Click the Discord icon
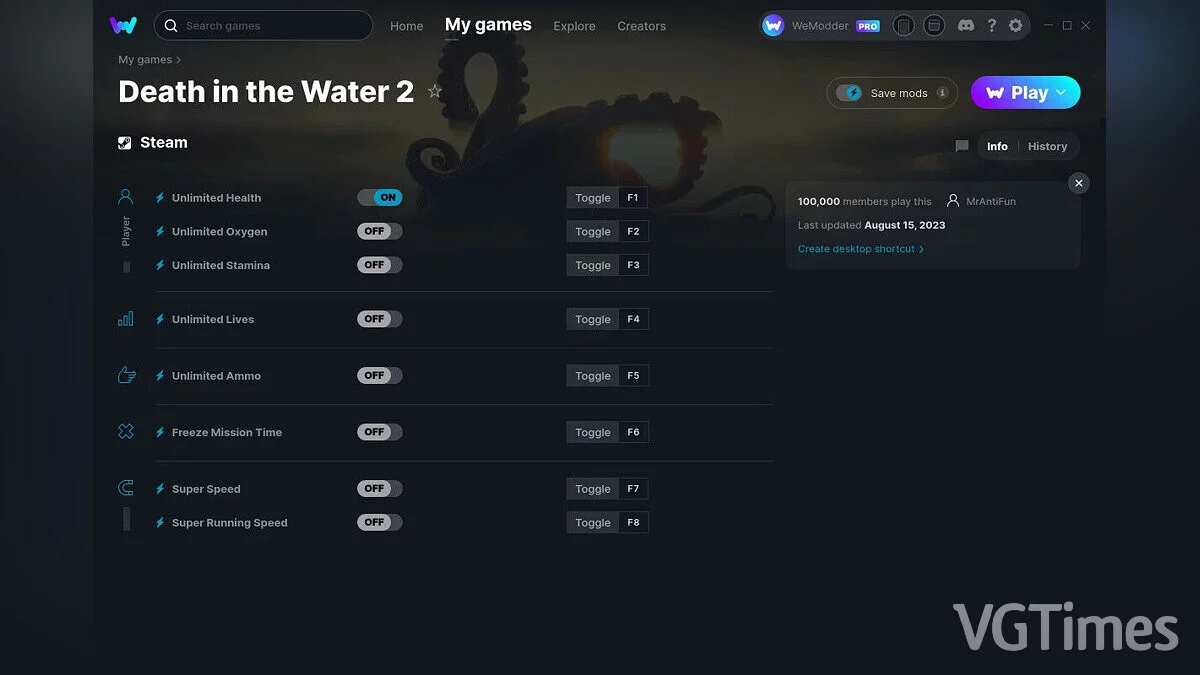Image resolution: width=1200 pixels, height=675 pixels. pos(965,26)
